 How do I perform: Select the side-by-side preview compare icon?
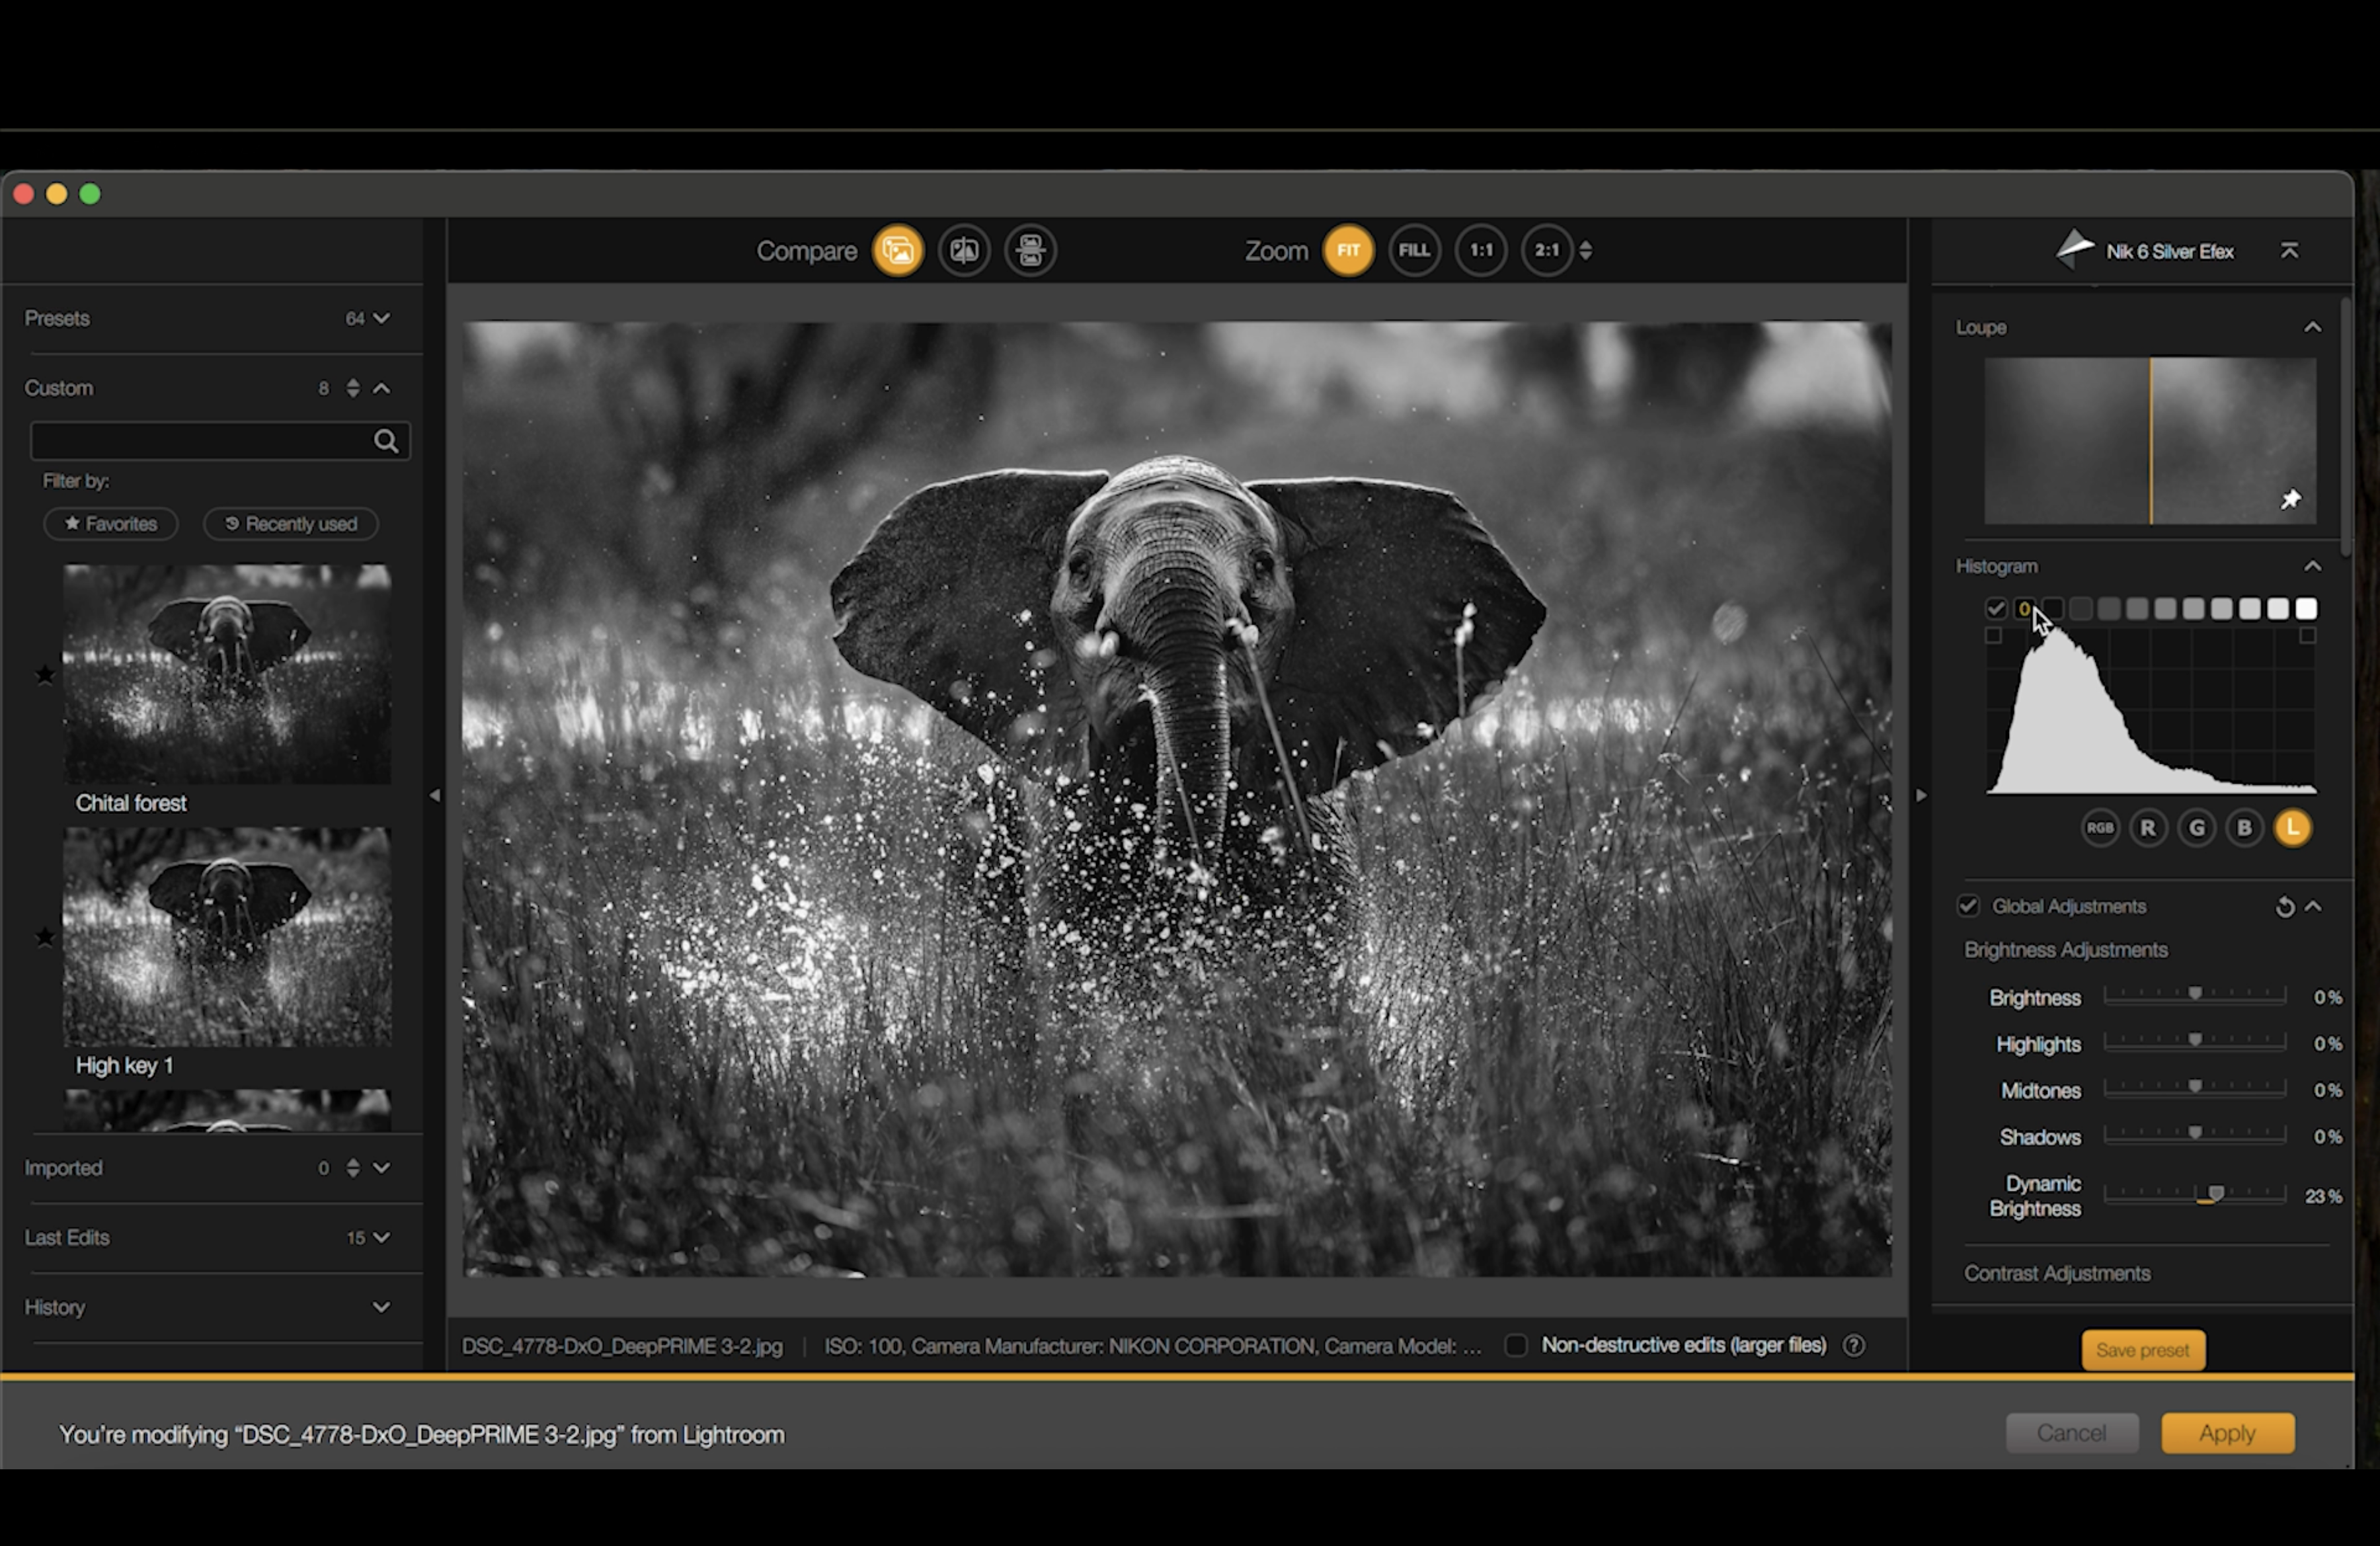[x=1030, y=250]
